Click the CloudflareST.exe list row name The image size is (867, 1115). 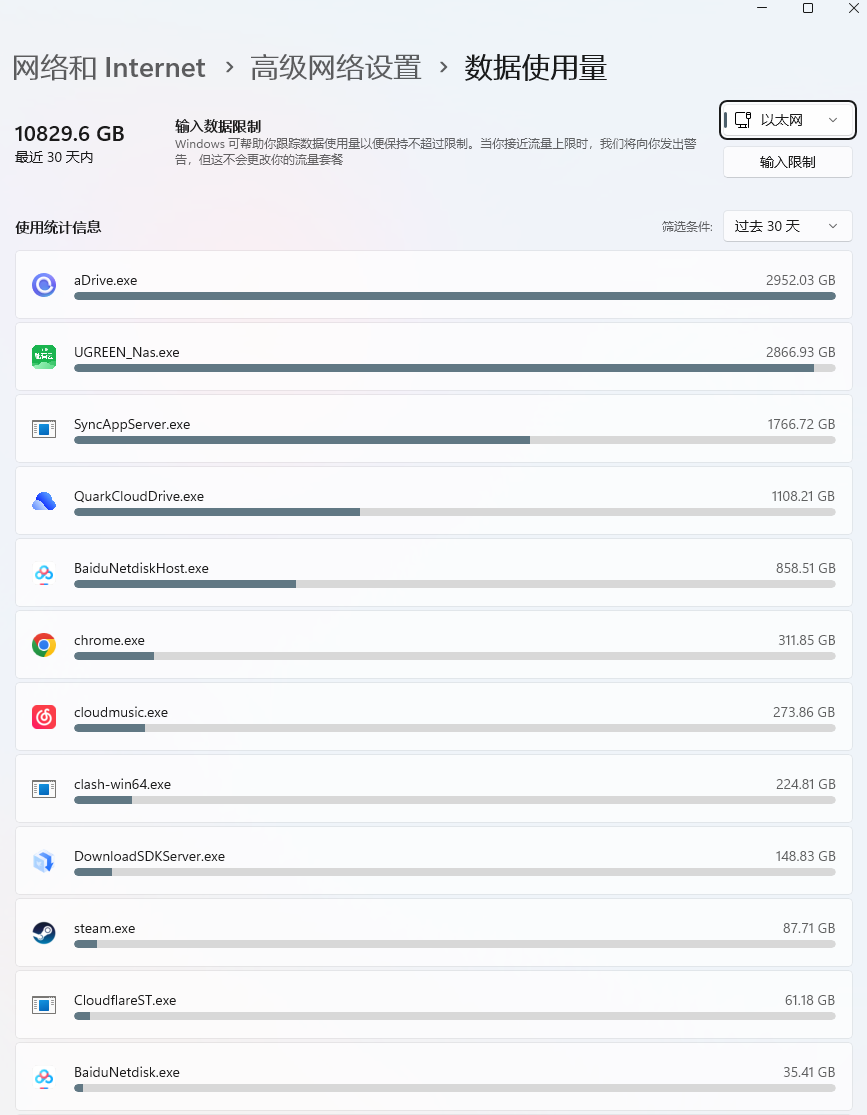coord(125,1000)
